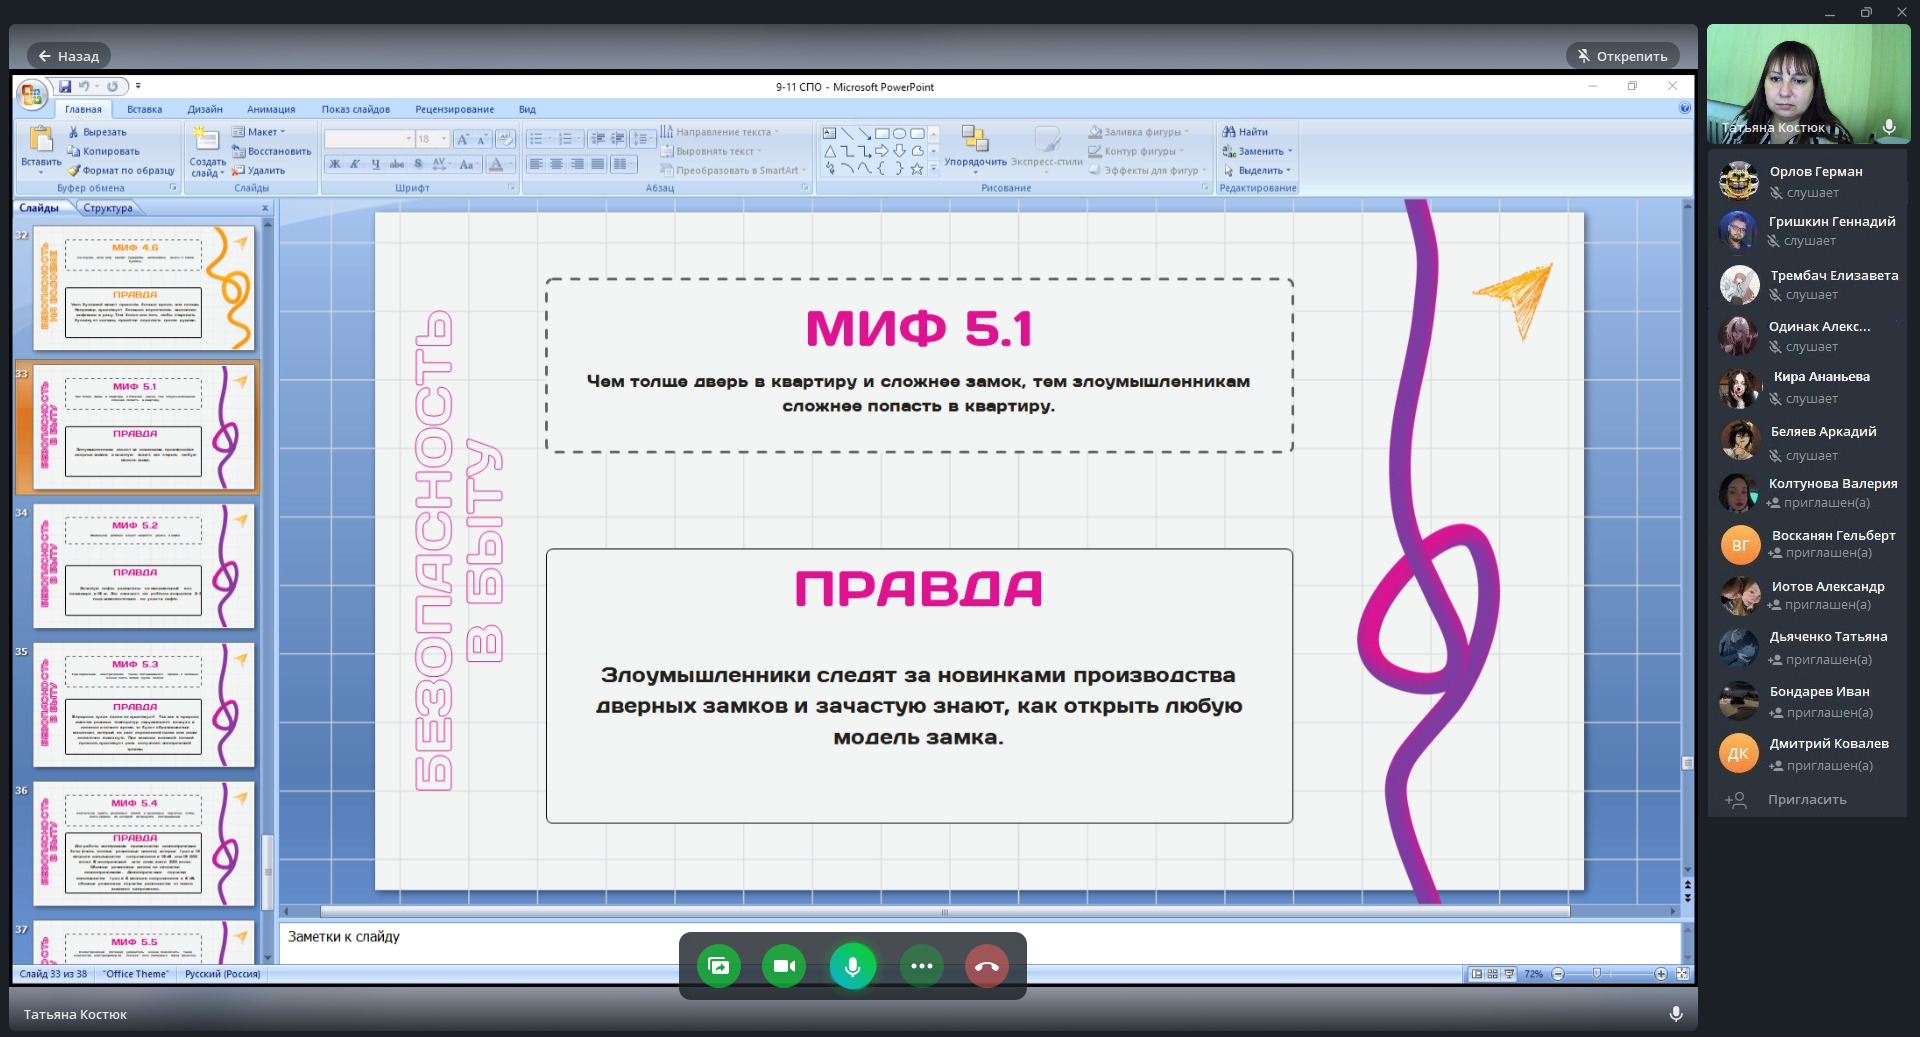Expand Выделить dropdown
The height and width of the screenshot is (1037, 1920).
1289,170
